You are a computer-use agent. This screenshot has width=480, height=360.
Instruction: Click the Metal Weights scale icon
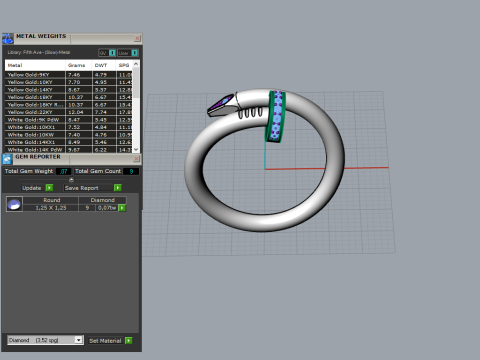point(7,39)
